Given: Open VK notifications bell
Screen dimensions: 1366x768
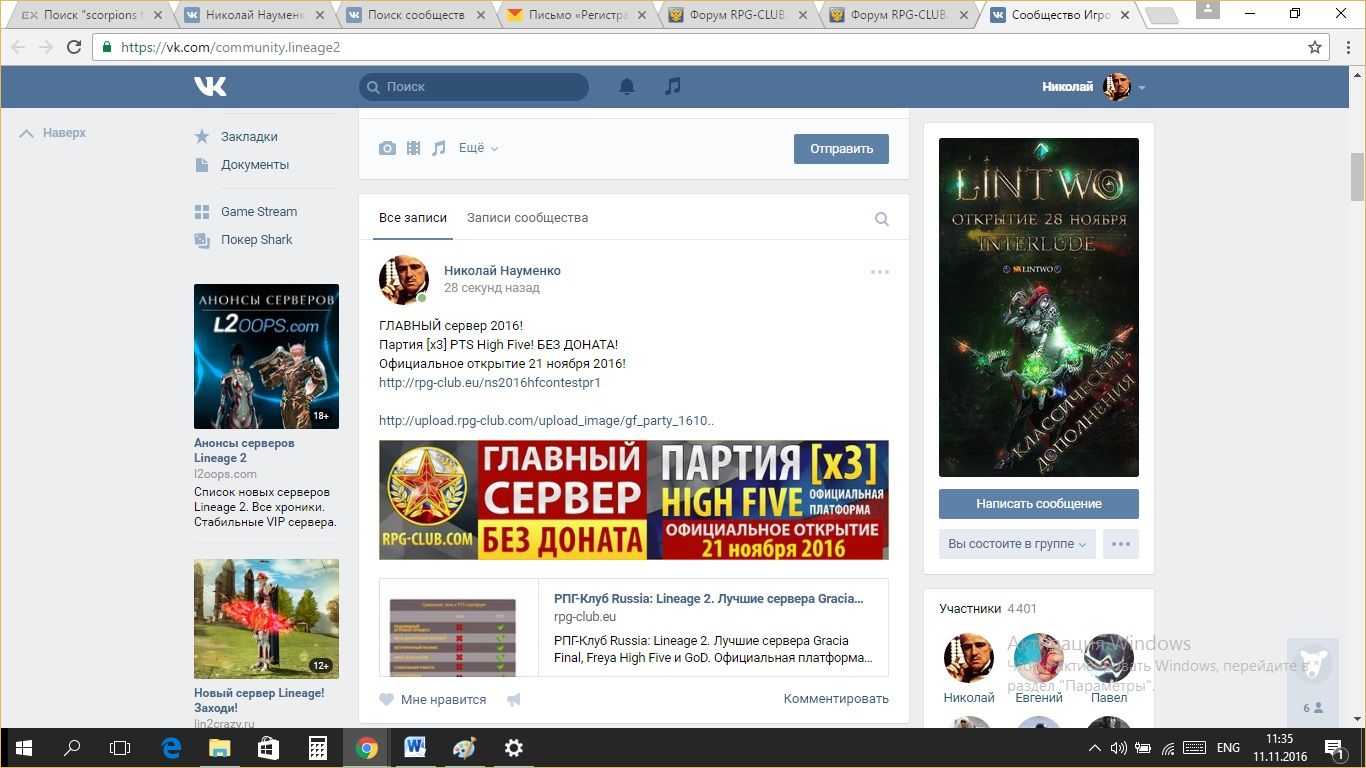Looking at the screenshot, I should point(627,87).
